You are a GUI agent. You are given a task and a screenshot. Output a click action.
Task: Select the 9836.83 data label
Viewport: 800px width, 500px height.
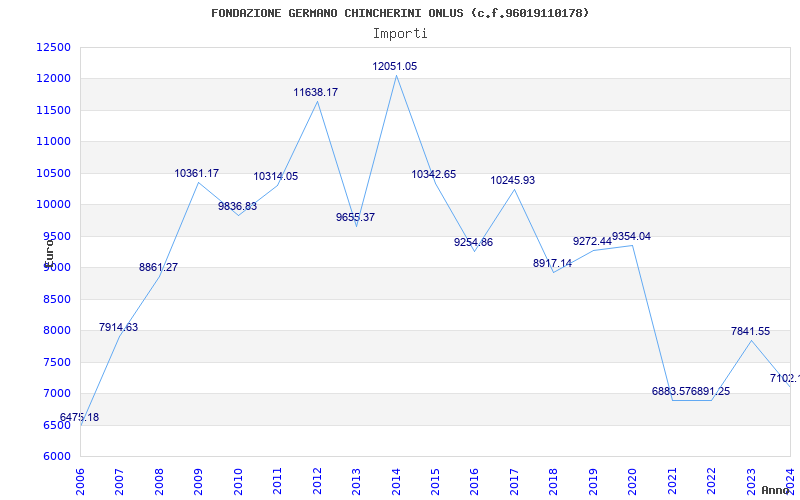click(237, 207)
